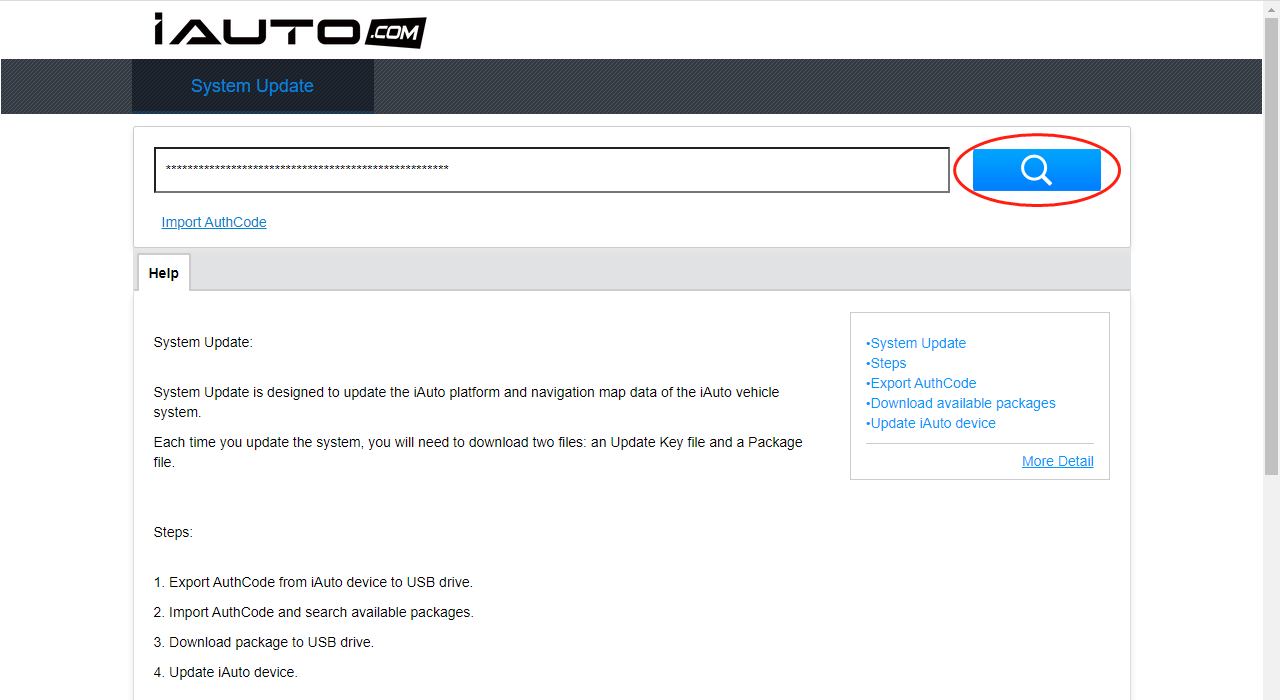Screen dimensions: 1280x700
Task: Click the "System Update:" heading text
Action: pos(203,342)
